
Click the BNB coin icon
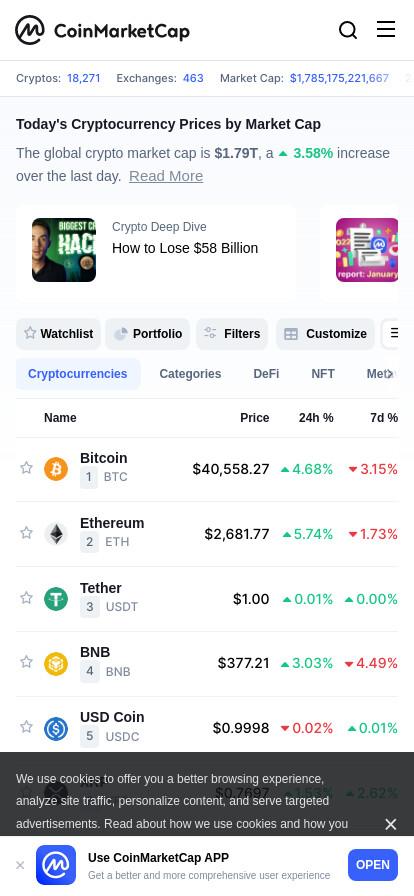pyautogui.click(x=56, y=663)
